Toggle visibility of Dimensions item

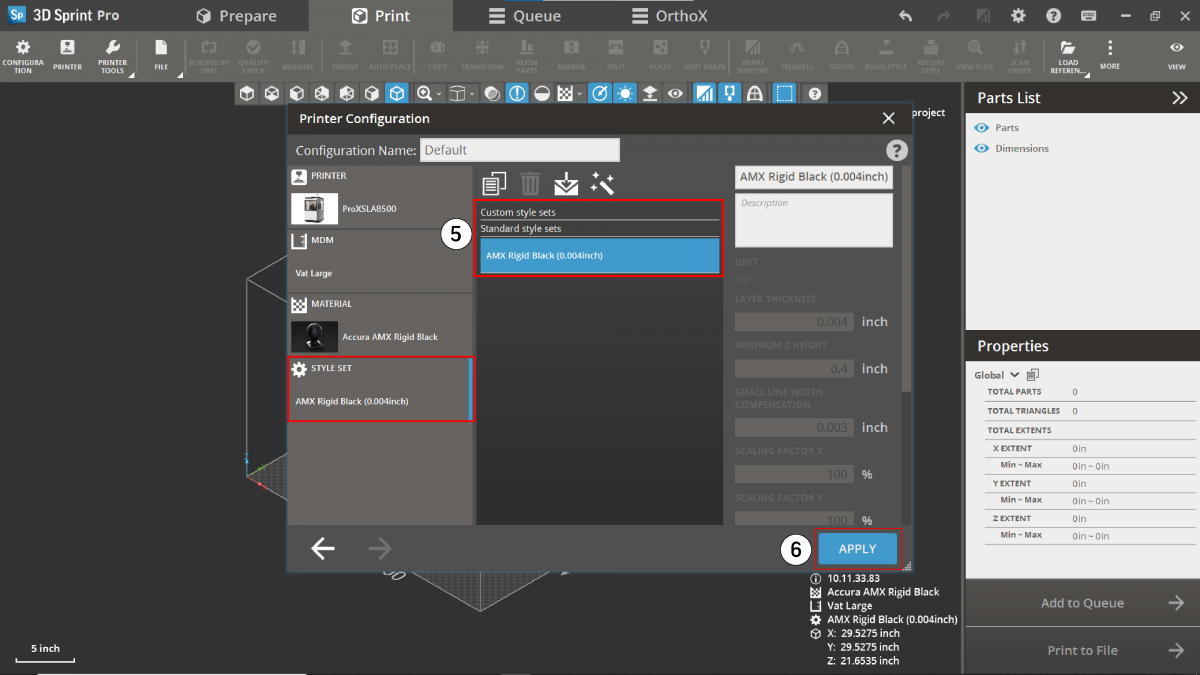tap(981, 148)
